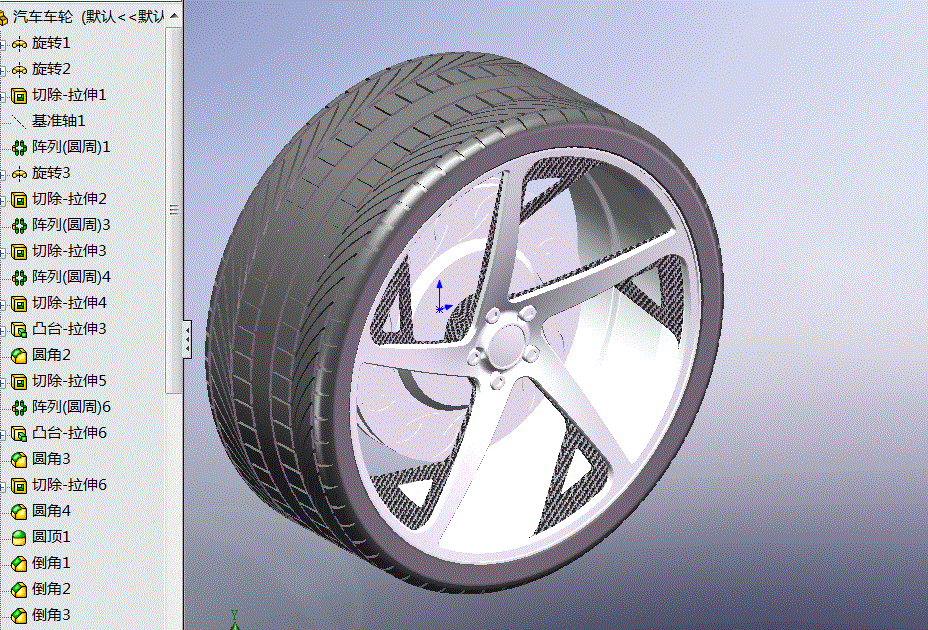The width and height of the screenshot is (928, 630).
Task: Click the 阵列(圆周)1 circular pattern icon
Action: pyautogui.click(x=22, y=147)
